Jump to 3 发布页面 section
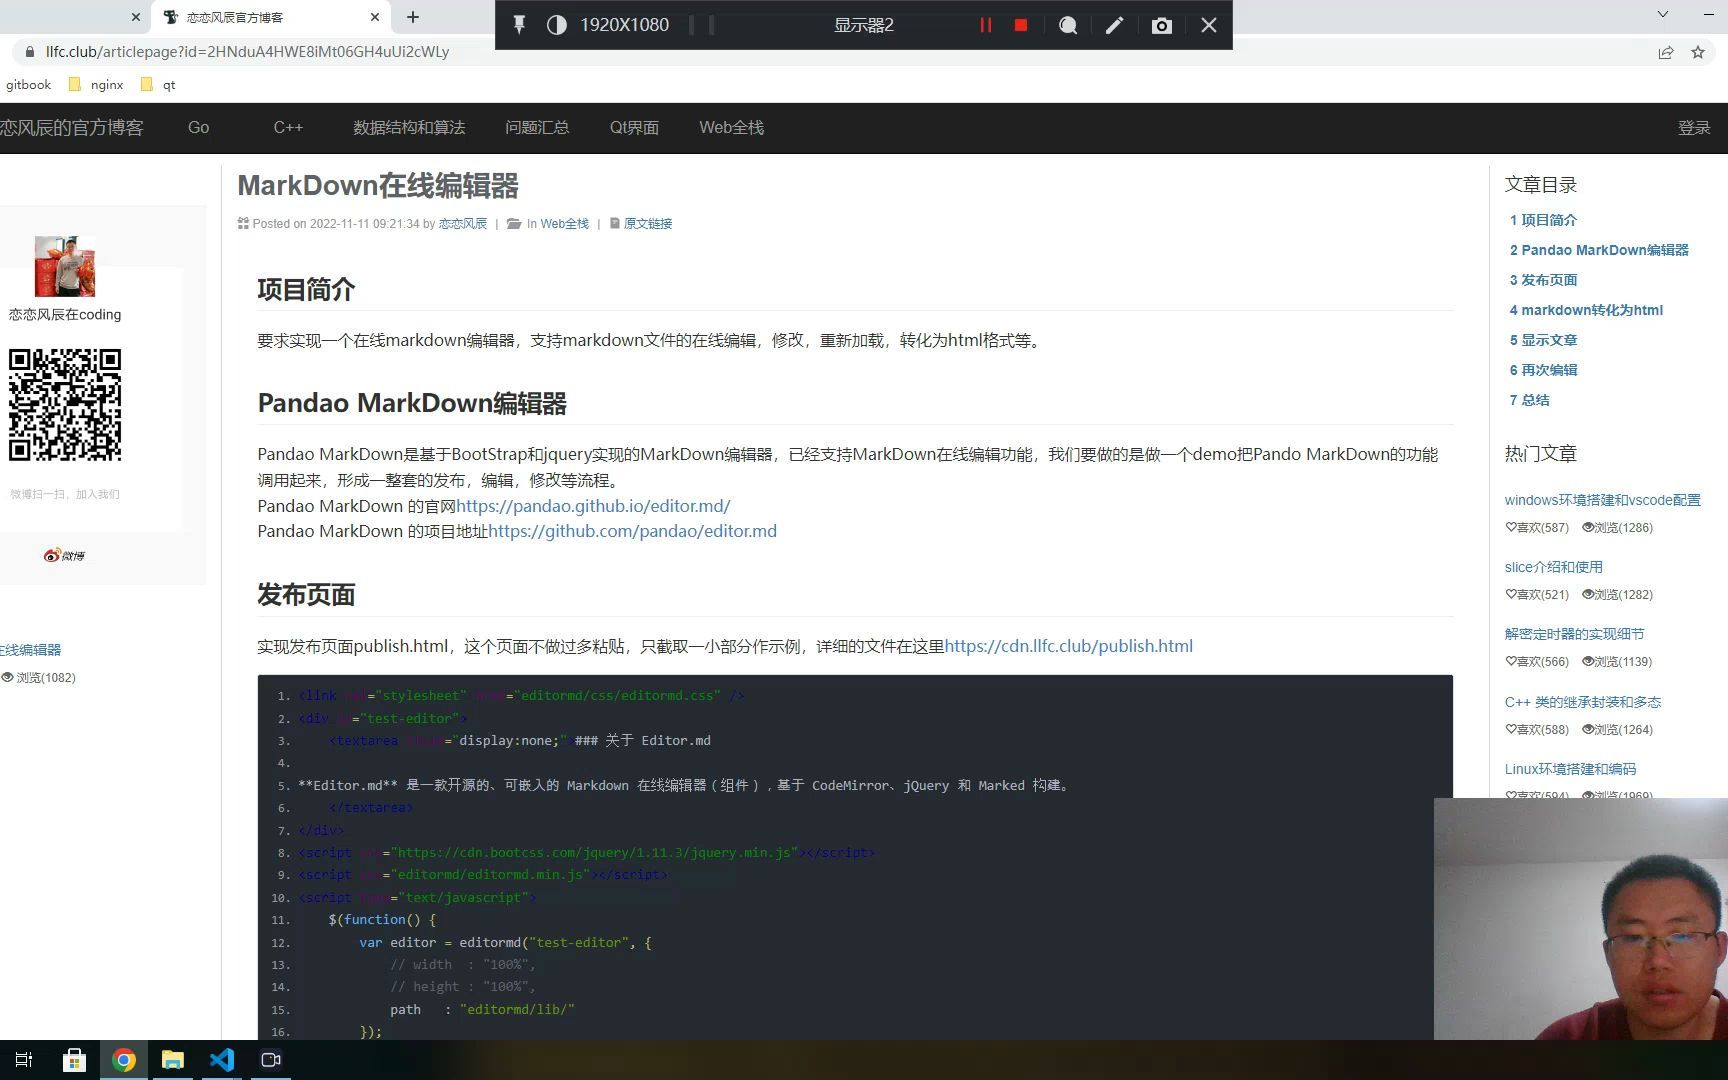Viewport: 1728px width, 1080px height. pyautogui.click(x=1543, y=280)
